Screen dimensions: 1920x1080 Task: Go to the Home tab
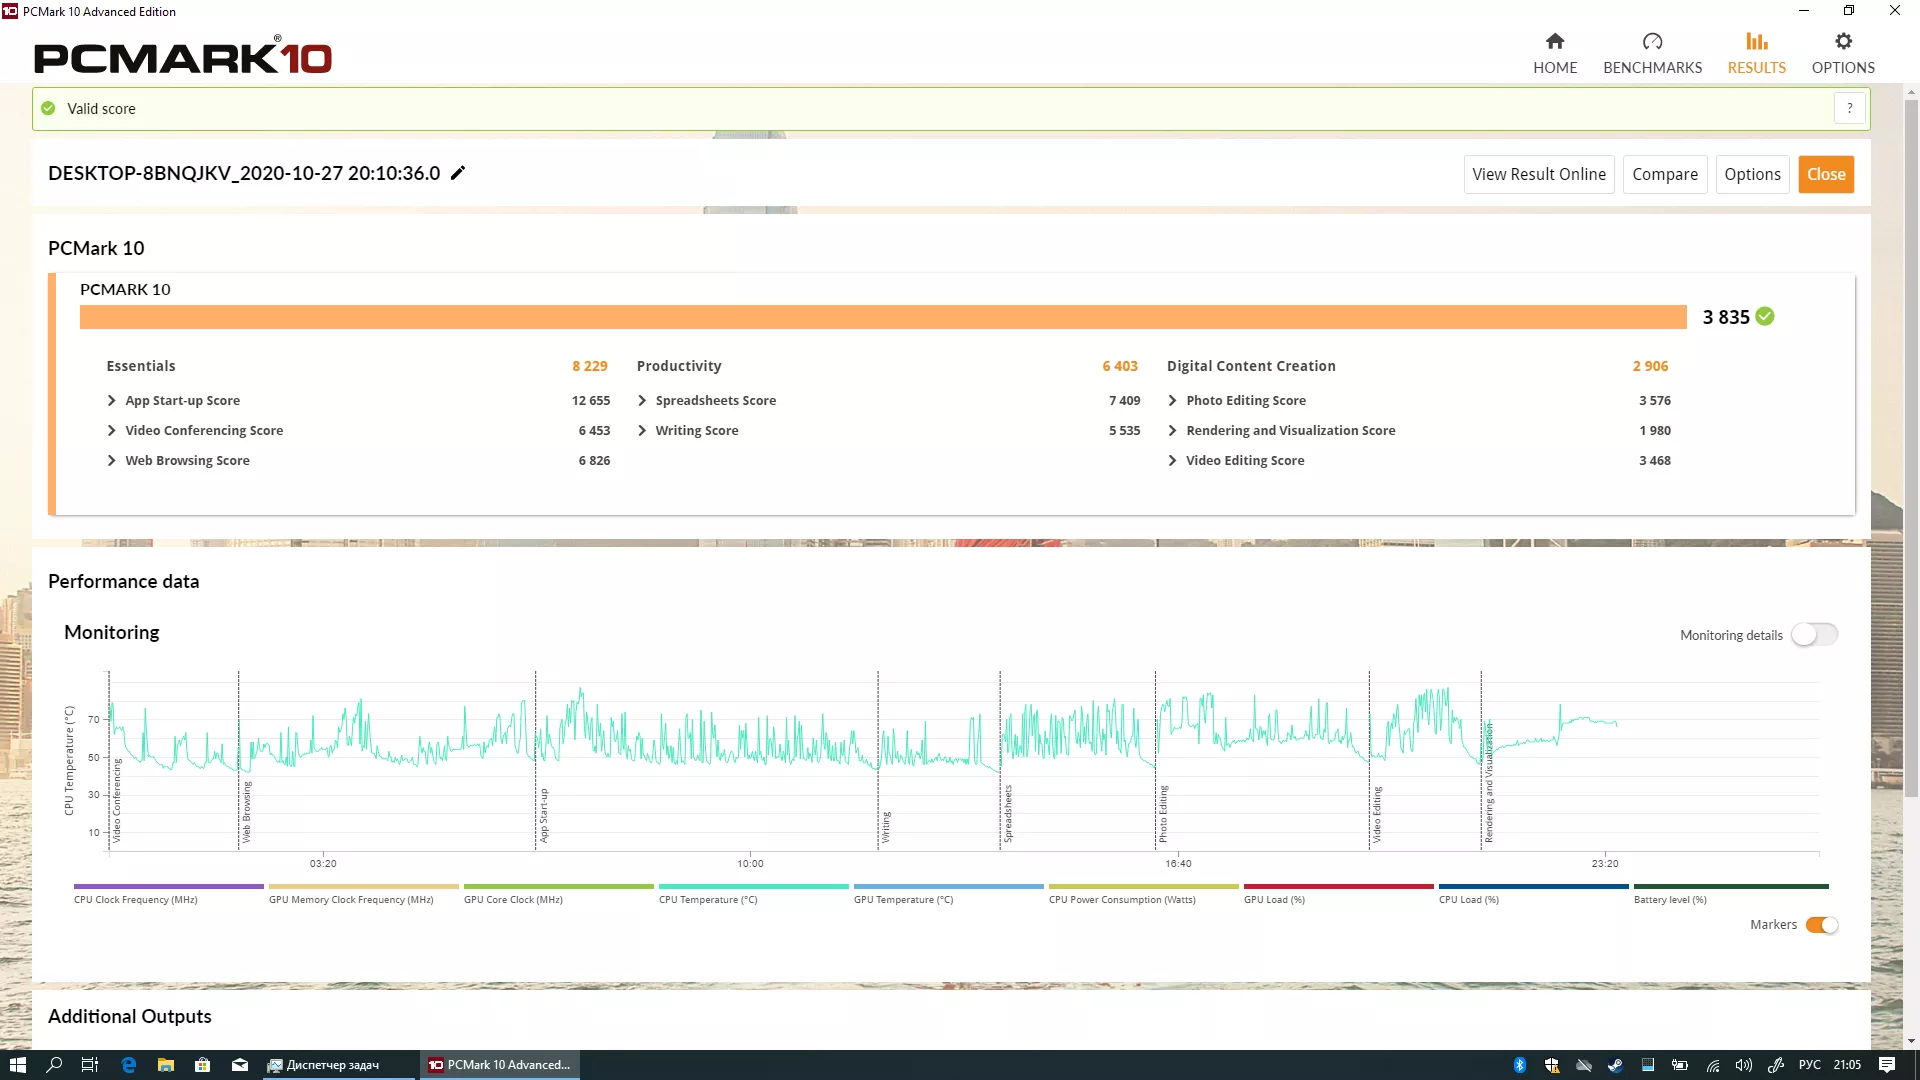click(1555, 53)
